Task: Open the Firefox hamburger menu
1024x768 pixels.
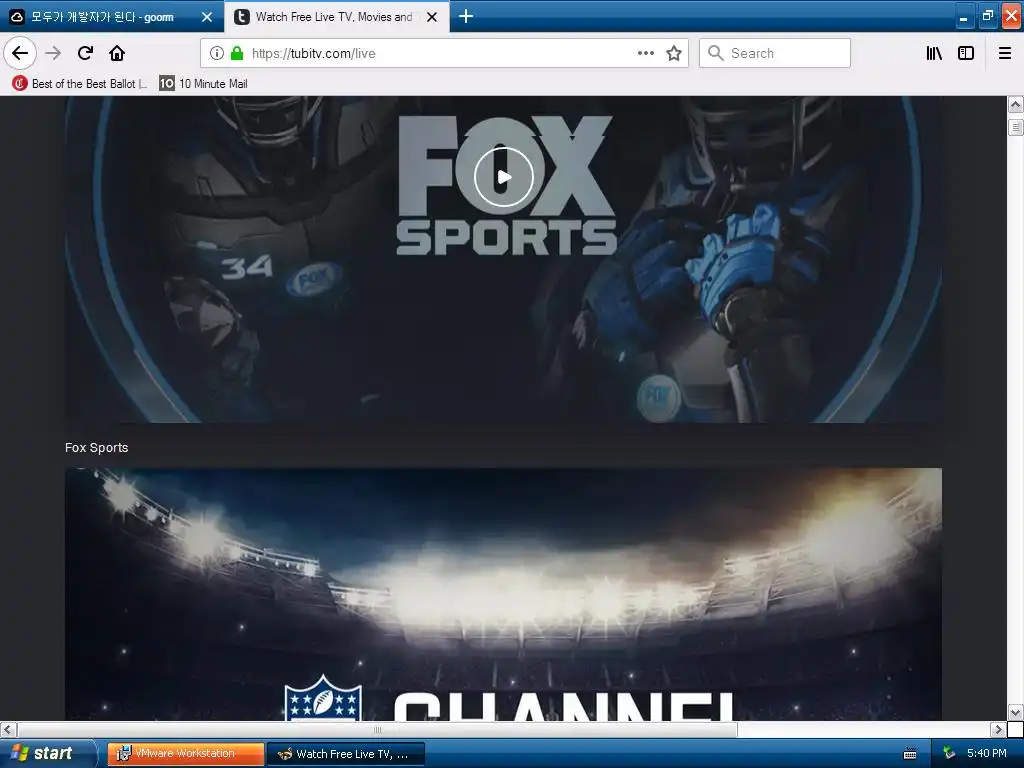Action: [1005, 53]
